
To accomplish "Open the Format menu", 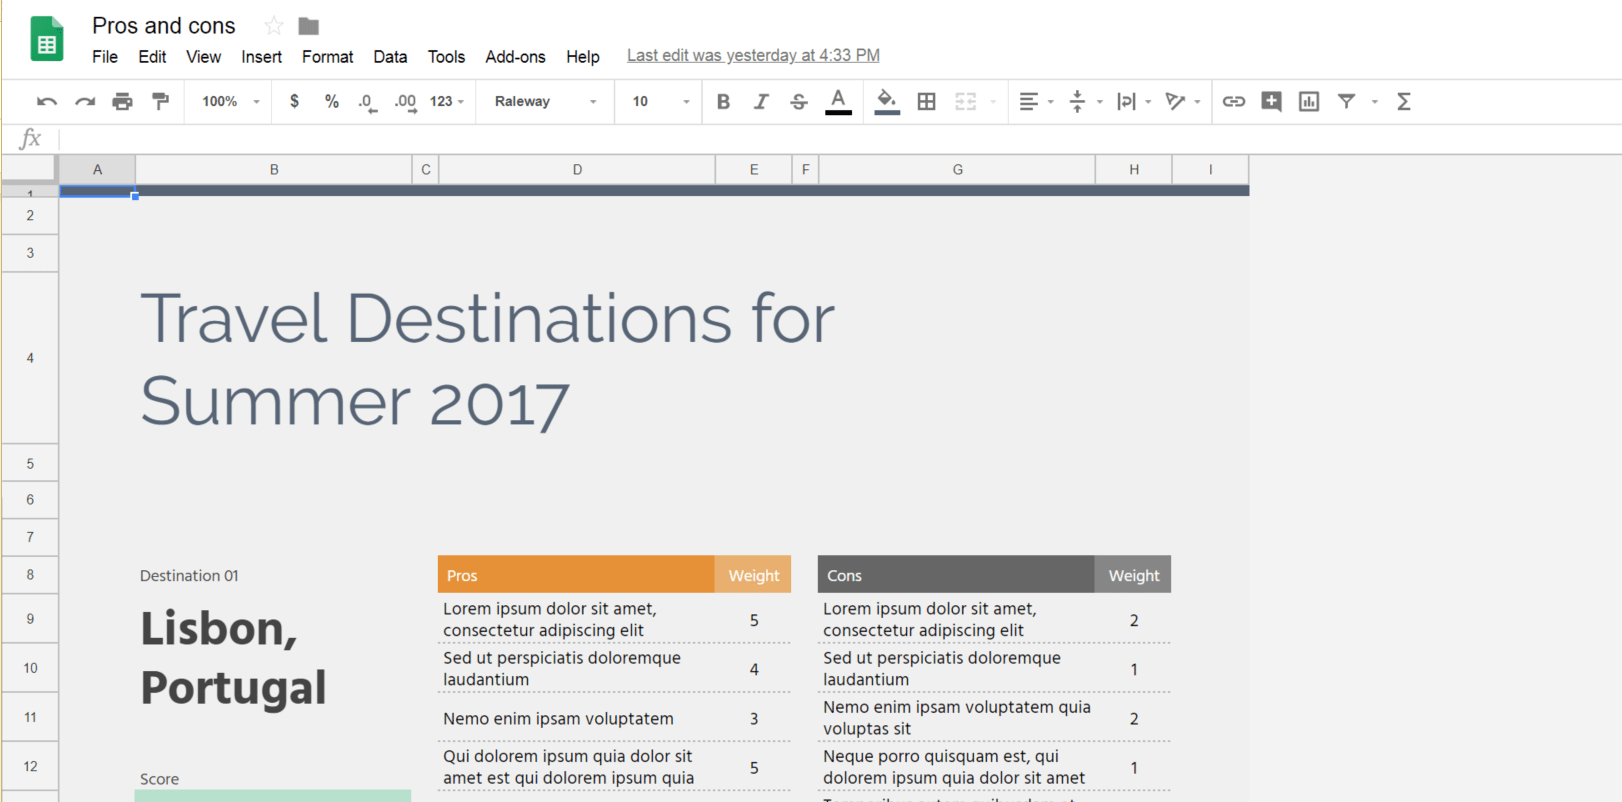I will [x=327, y=57].
